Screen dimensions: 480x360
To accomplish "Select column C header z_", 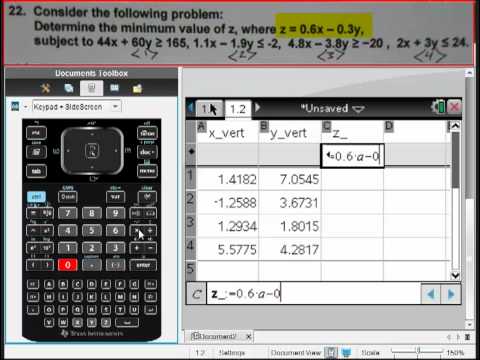I will (352, 132).
